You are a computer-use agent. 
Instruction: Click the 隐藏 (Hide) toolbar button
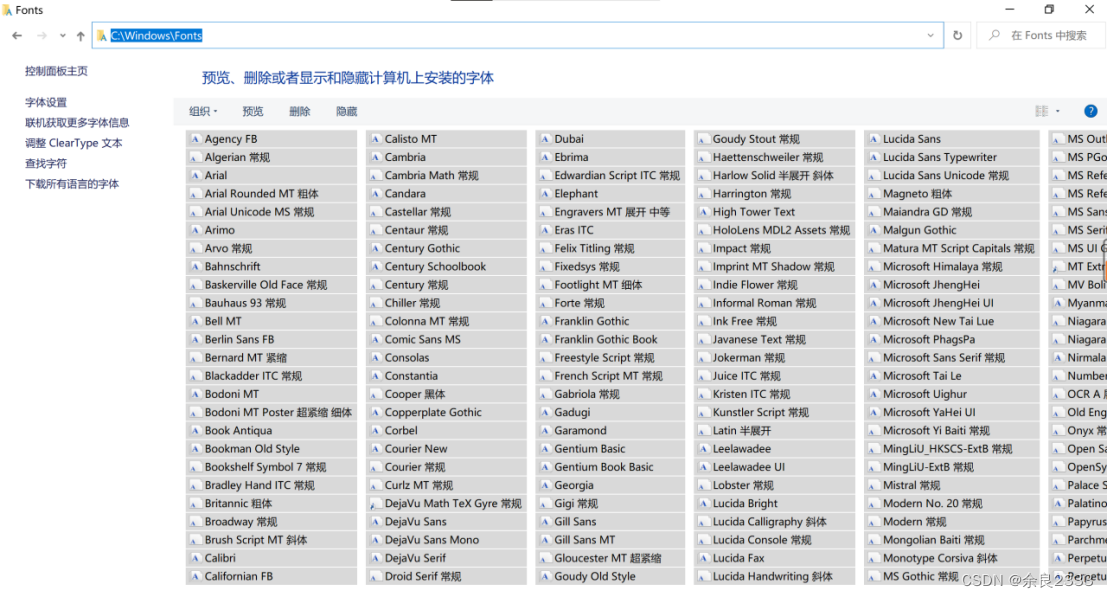(x=346, y=111)
